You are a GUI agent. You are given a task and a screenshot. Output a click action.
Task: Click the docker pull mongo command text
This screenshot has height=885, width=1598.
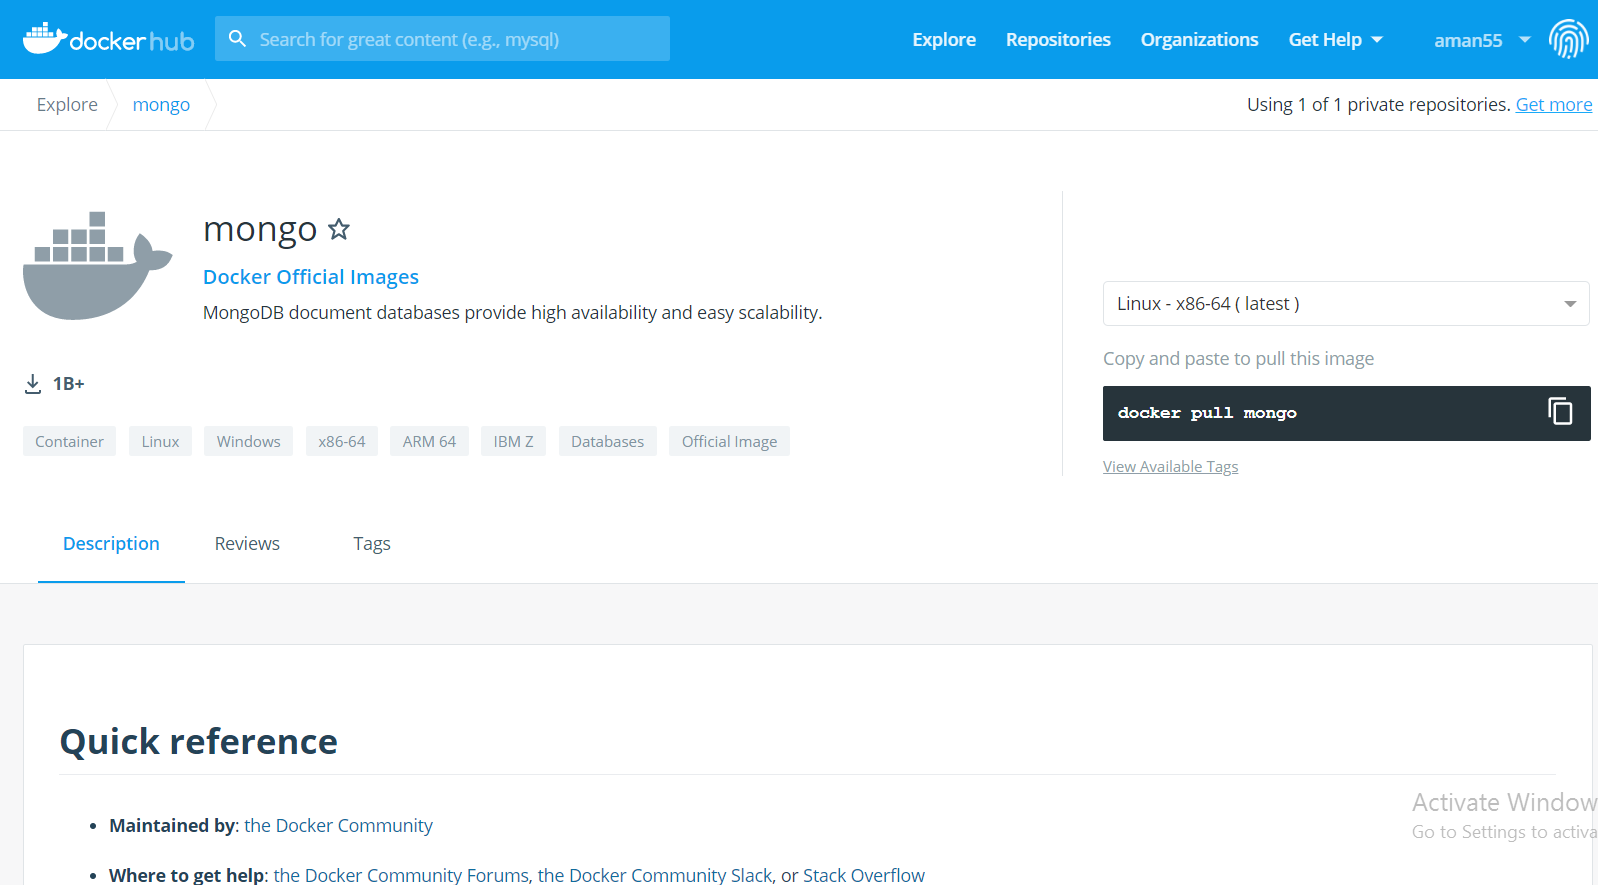pos(1207,413)
